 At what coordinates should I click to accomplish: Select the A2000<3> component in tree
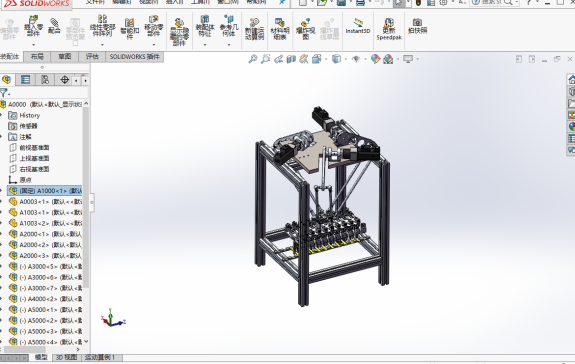[45, 255]
